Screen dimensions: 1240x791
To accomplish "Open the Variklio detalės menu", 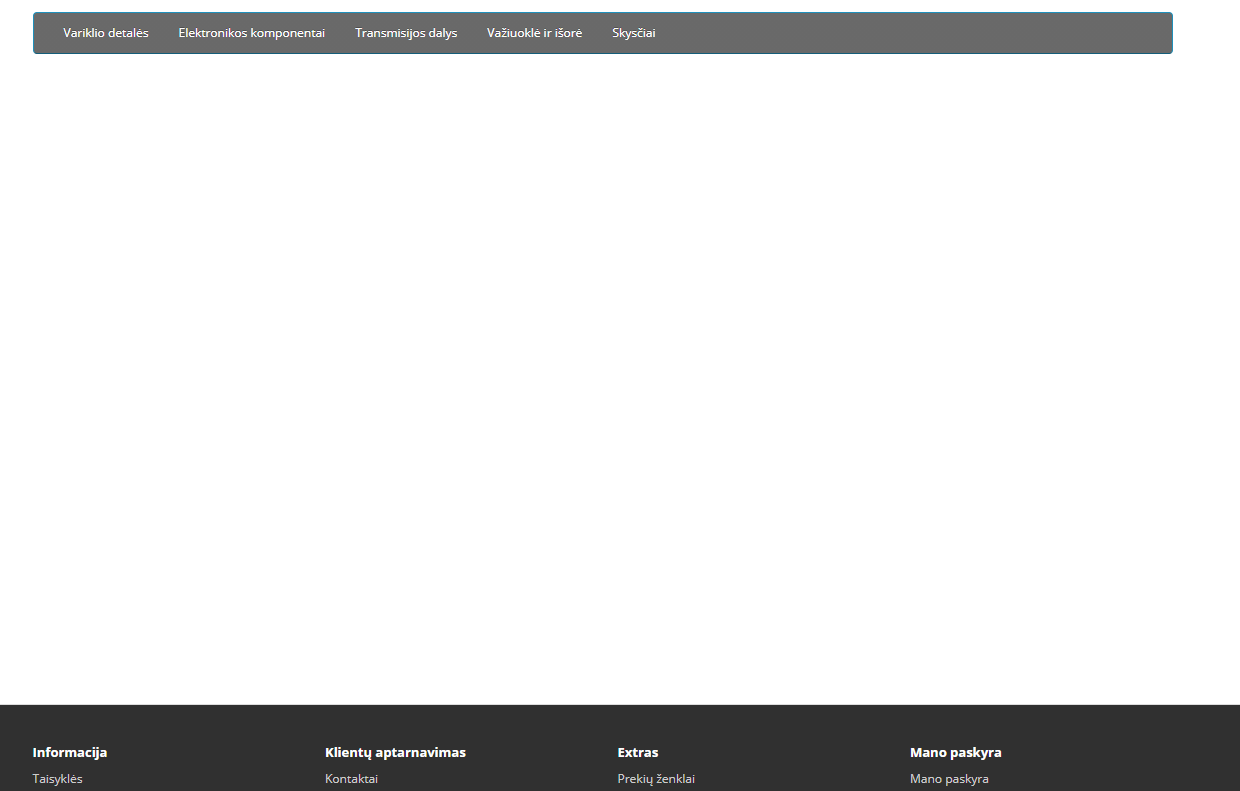I will (106, 33).
